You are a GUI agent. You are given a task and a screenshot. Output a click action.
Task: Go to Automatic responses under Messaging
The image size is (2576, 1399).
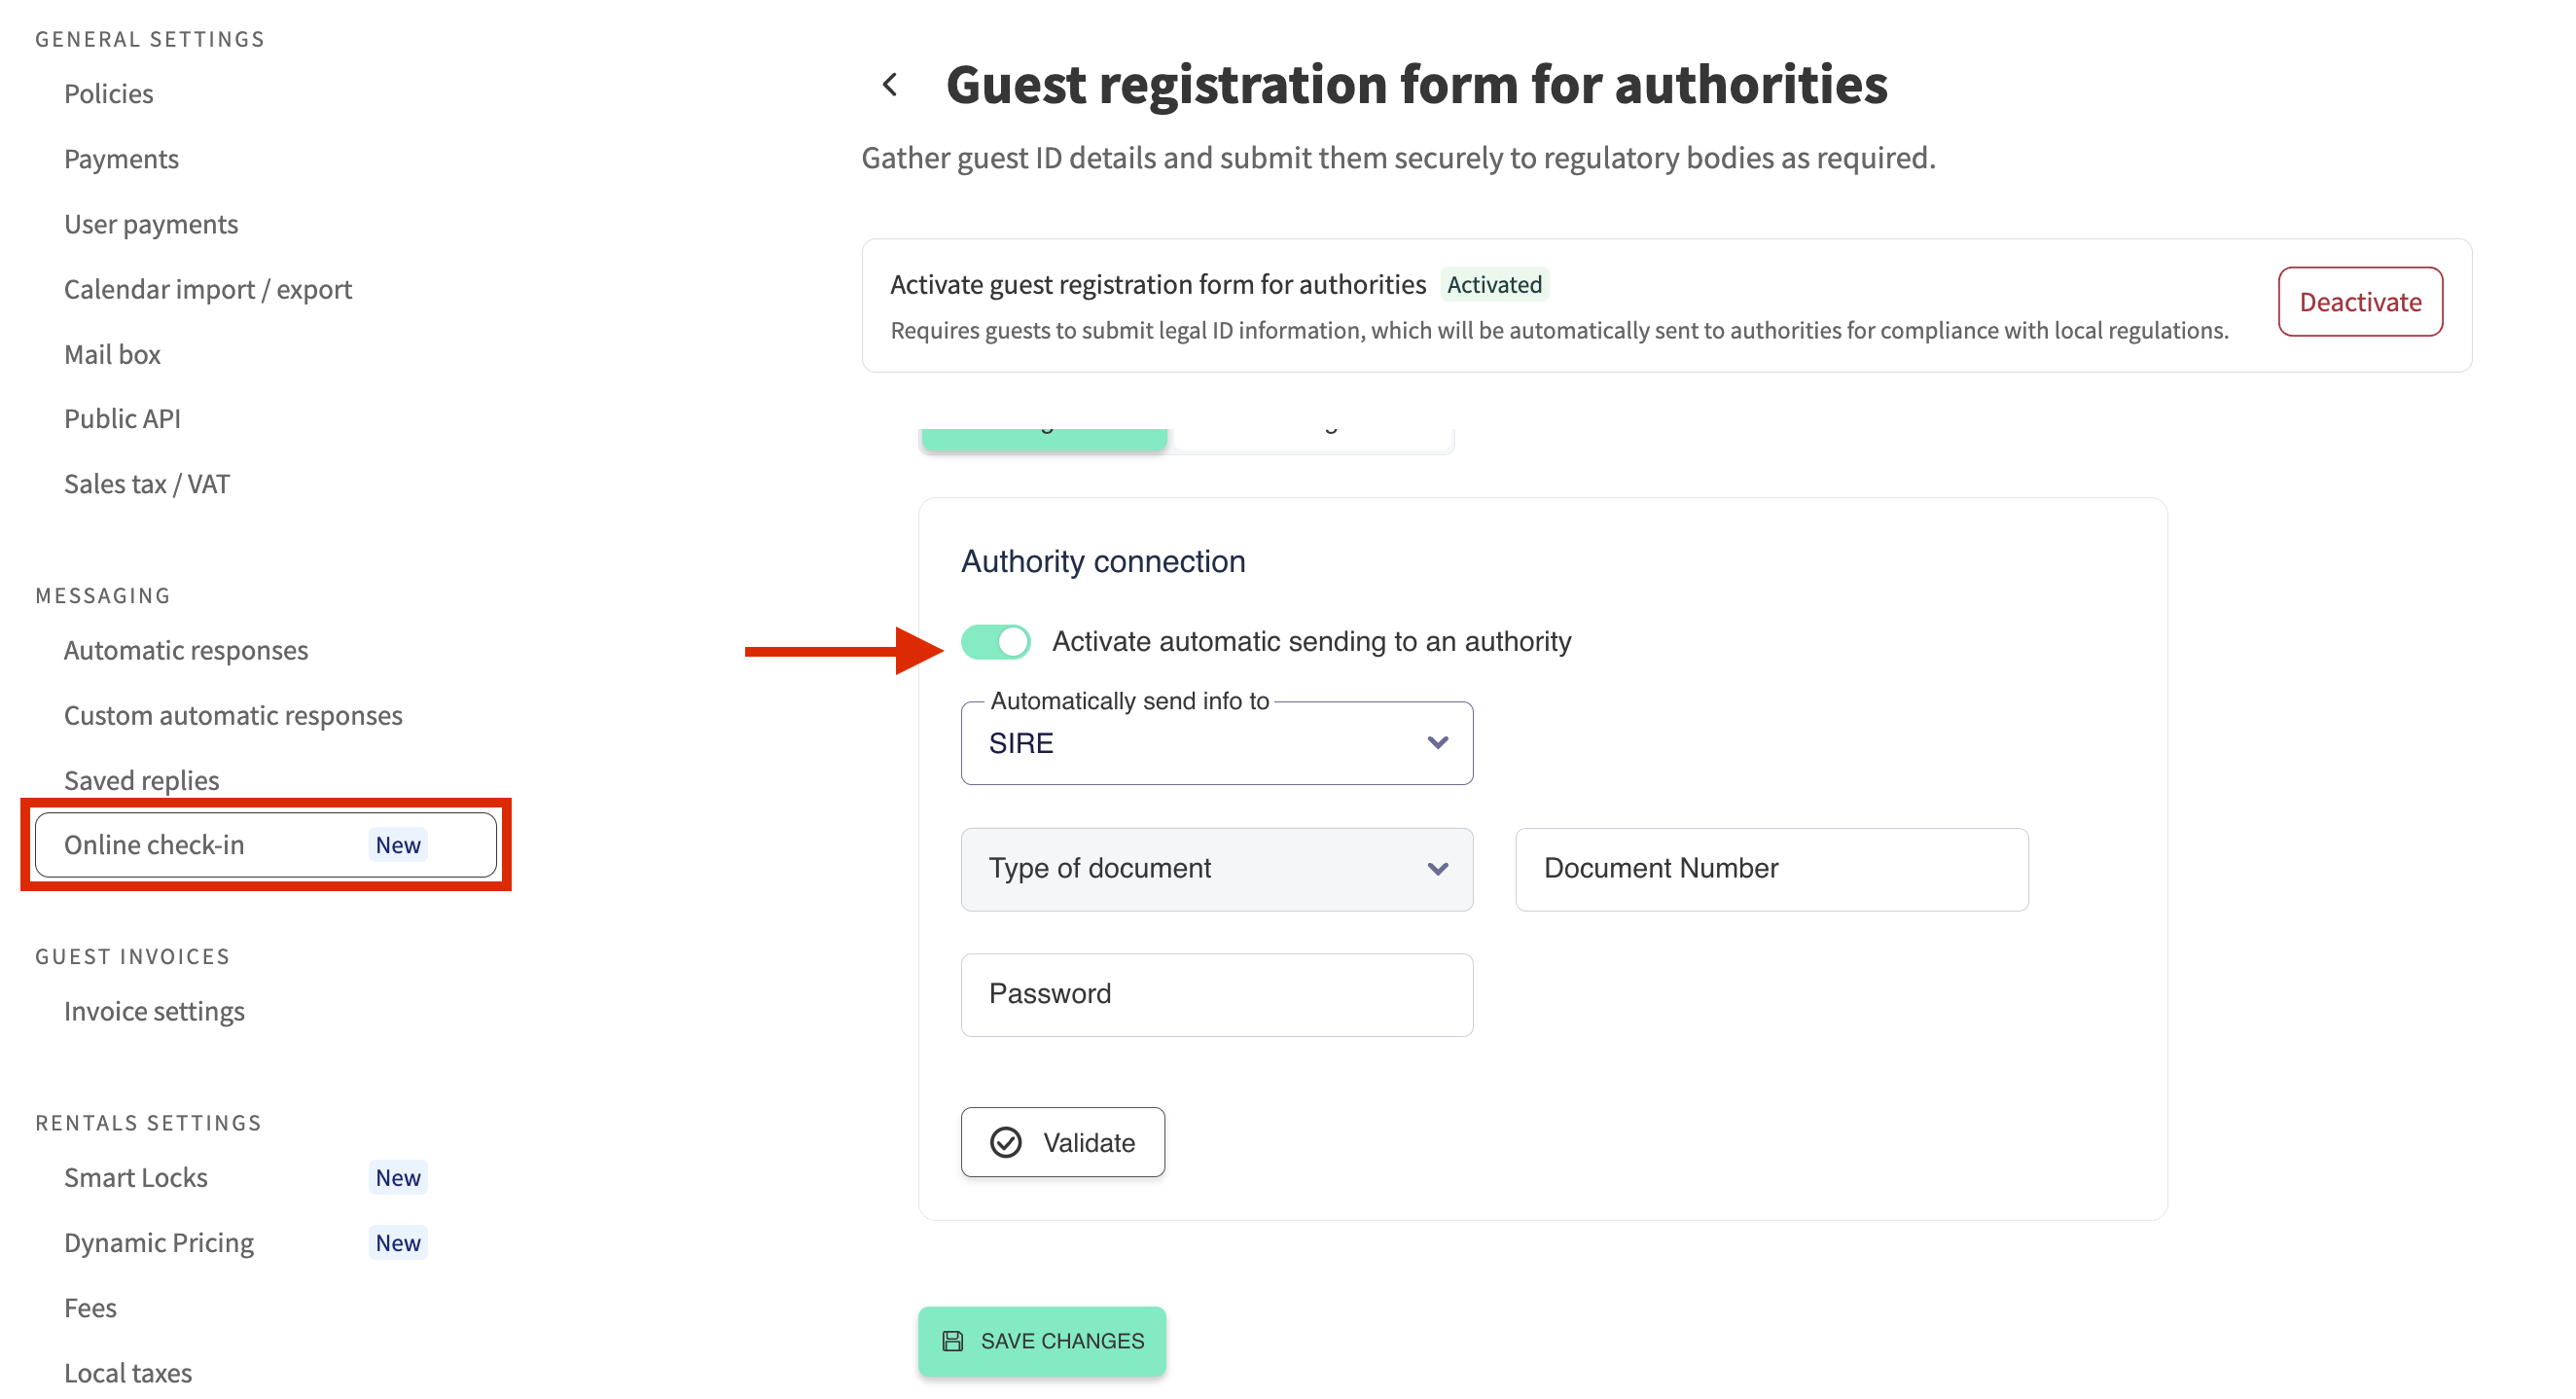coord(186,650)
